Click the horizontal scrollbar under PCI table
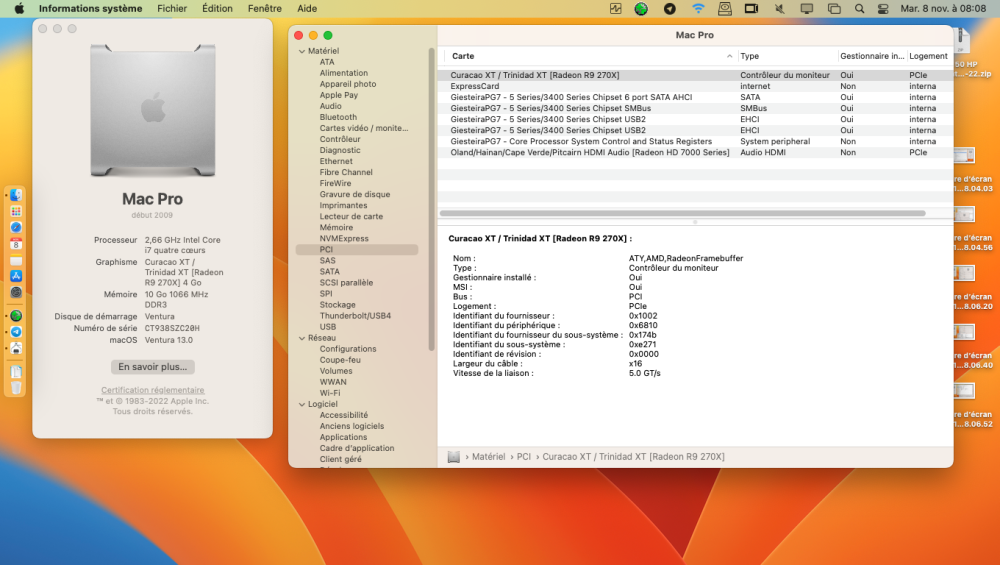This screenshot has height=565, width=1000. pos(682,213)
